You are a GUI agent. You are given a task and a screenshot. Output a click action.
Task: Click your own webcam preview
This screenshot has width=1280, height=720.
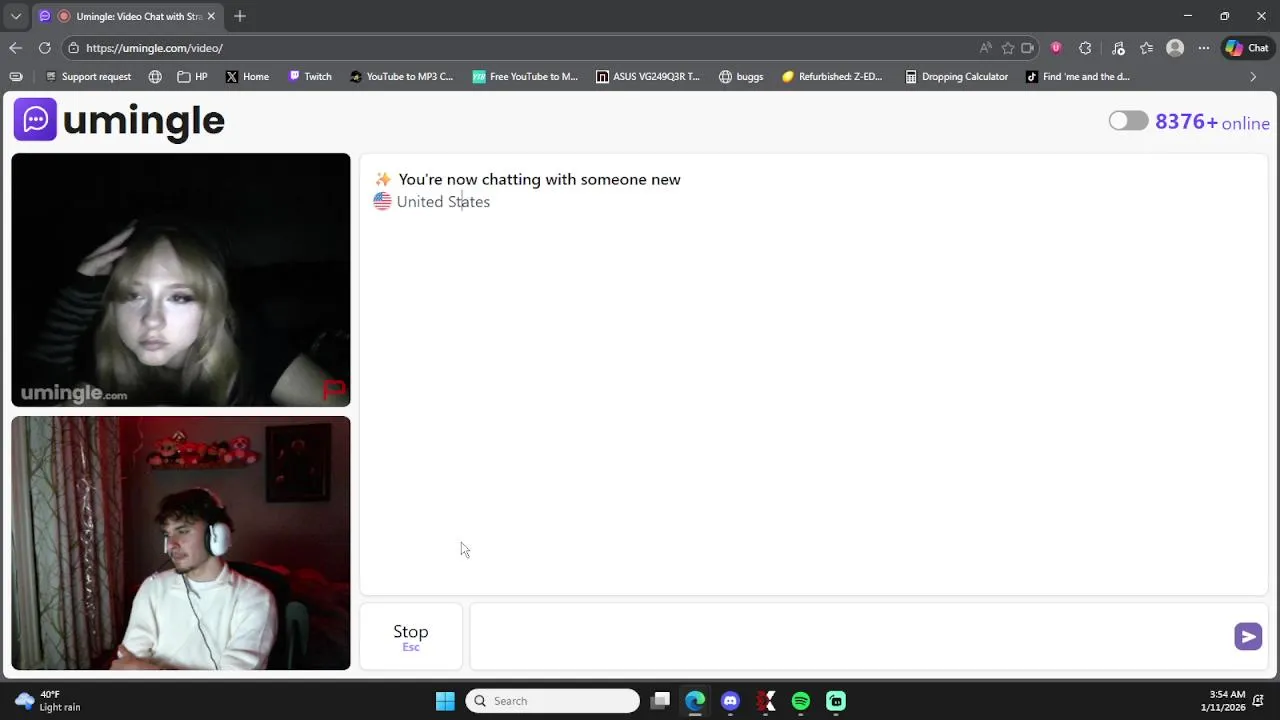181,543
